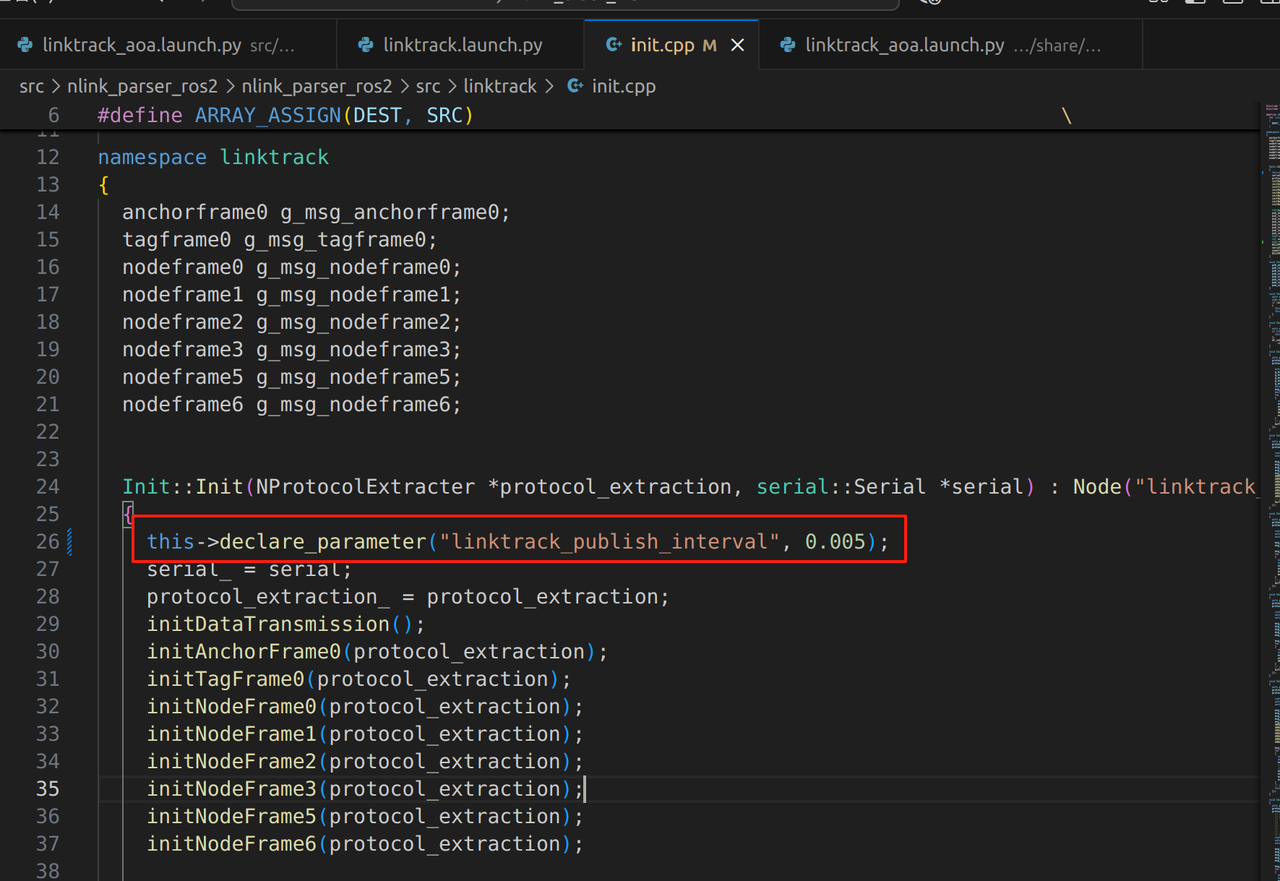Click line number 13 in the gutter
This screenshot has width=1280, height=881.
[47, 184]
